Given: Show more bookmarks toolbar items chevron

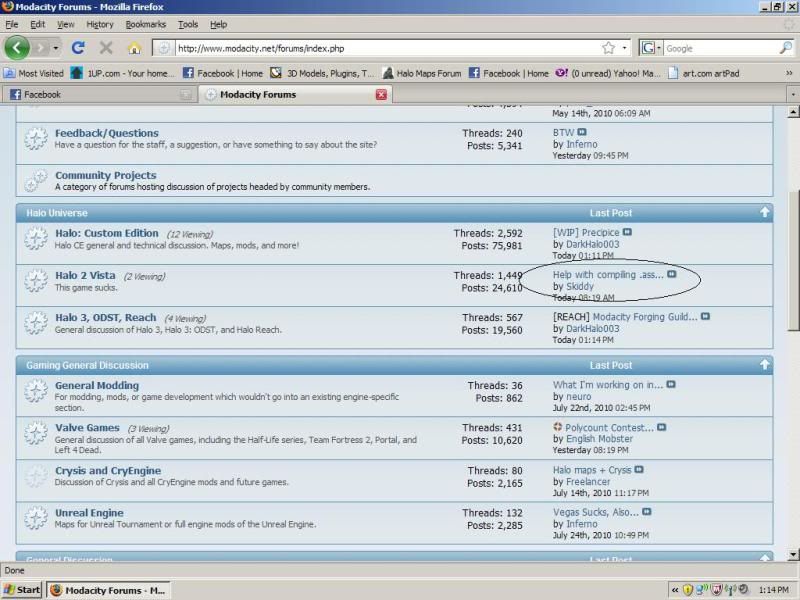Looking at the screenshot, I should pyautogui.click(x=789, y=73).
